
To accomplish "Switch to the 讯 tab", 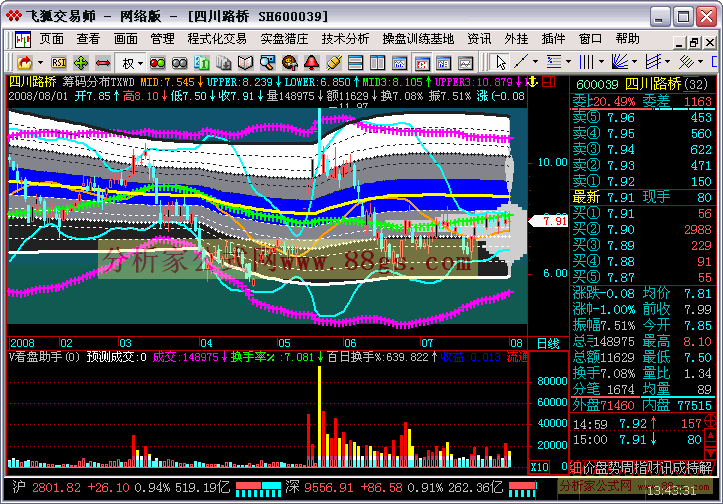I will click(666, 467).
